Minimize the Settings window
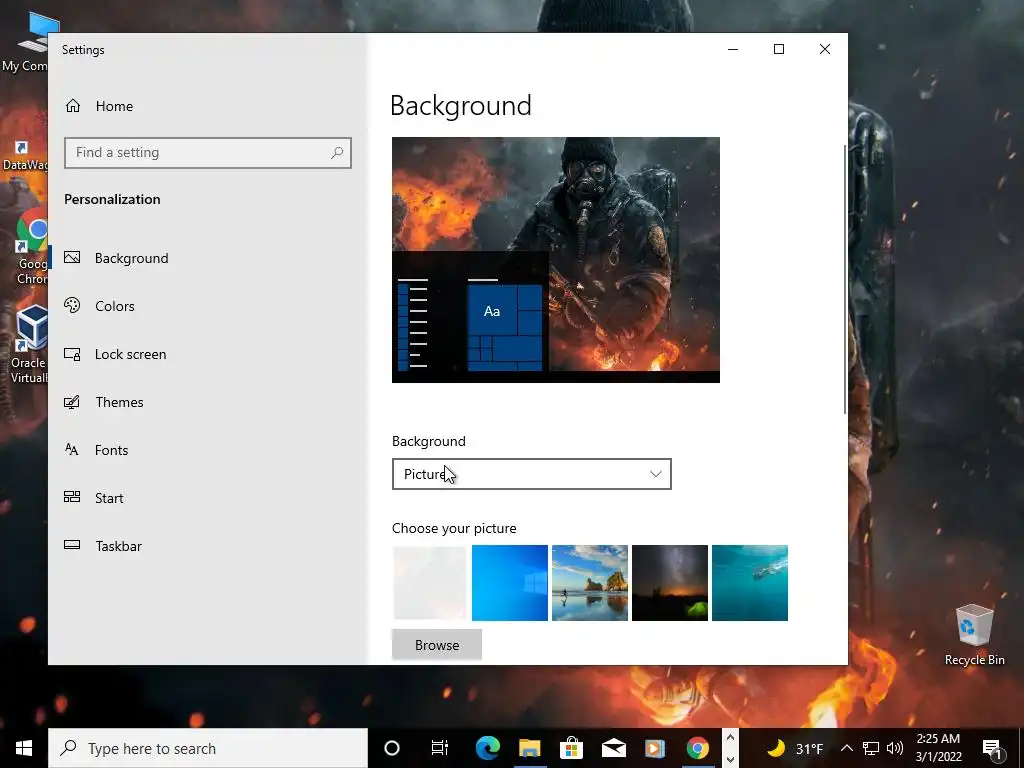The height and width of the screenshot is (768, 1024). [733, 50]
